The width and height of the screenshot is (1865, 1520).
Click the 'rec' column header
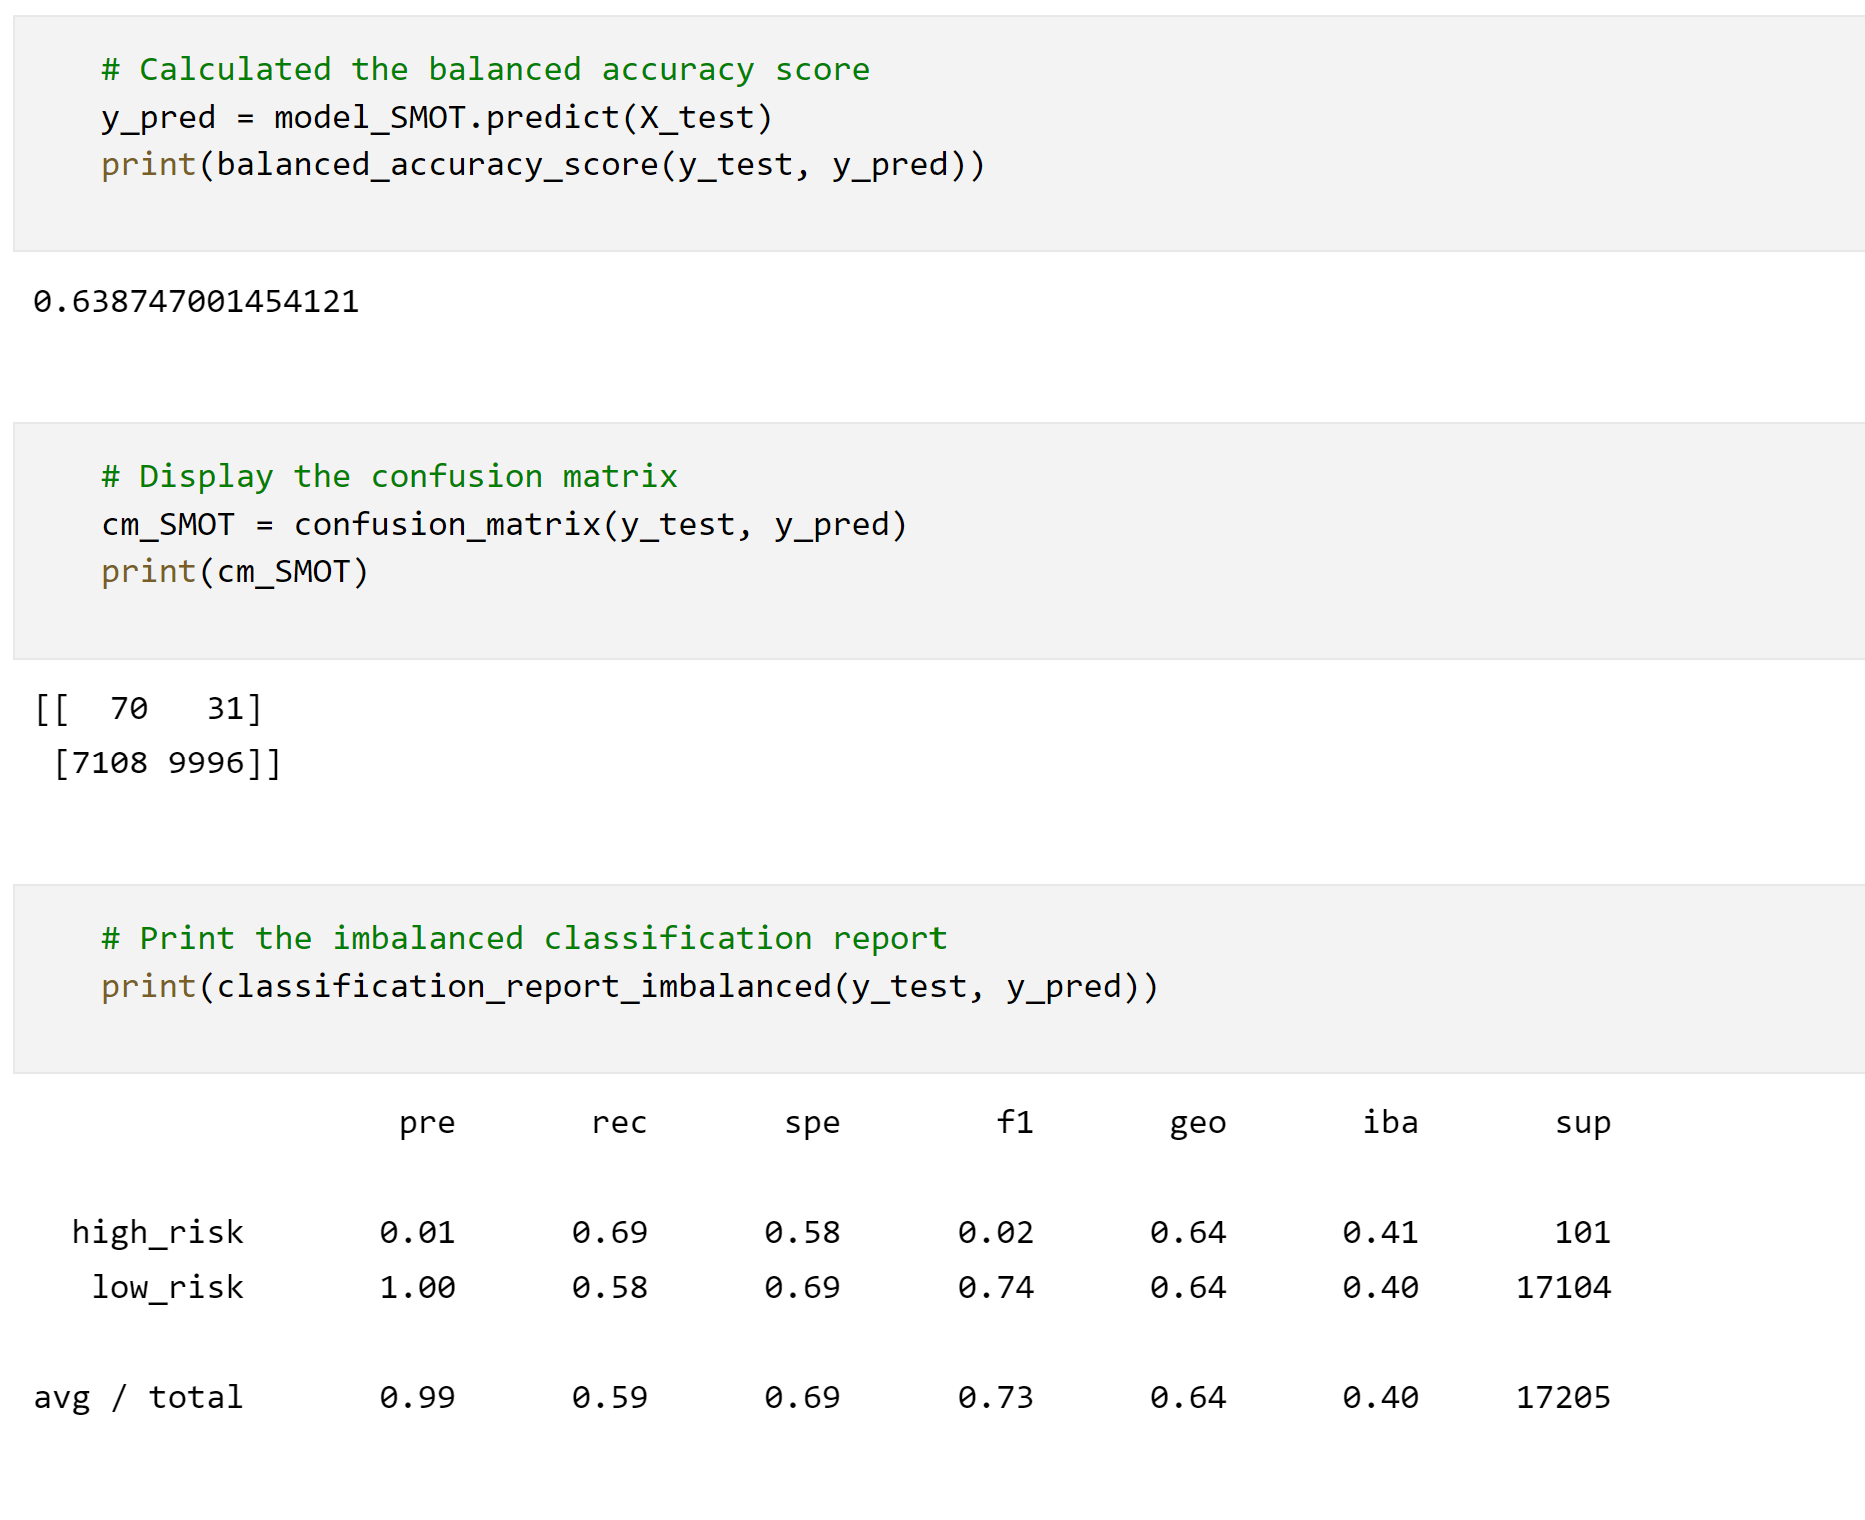point(619,1123)
